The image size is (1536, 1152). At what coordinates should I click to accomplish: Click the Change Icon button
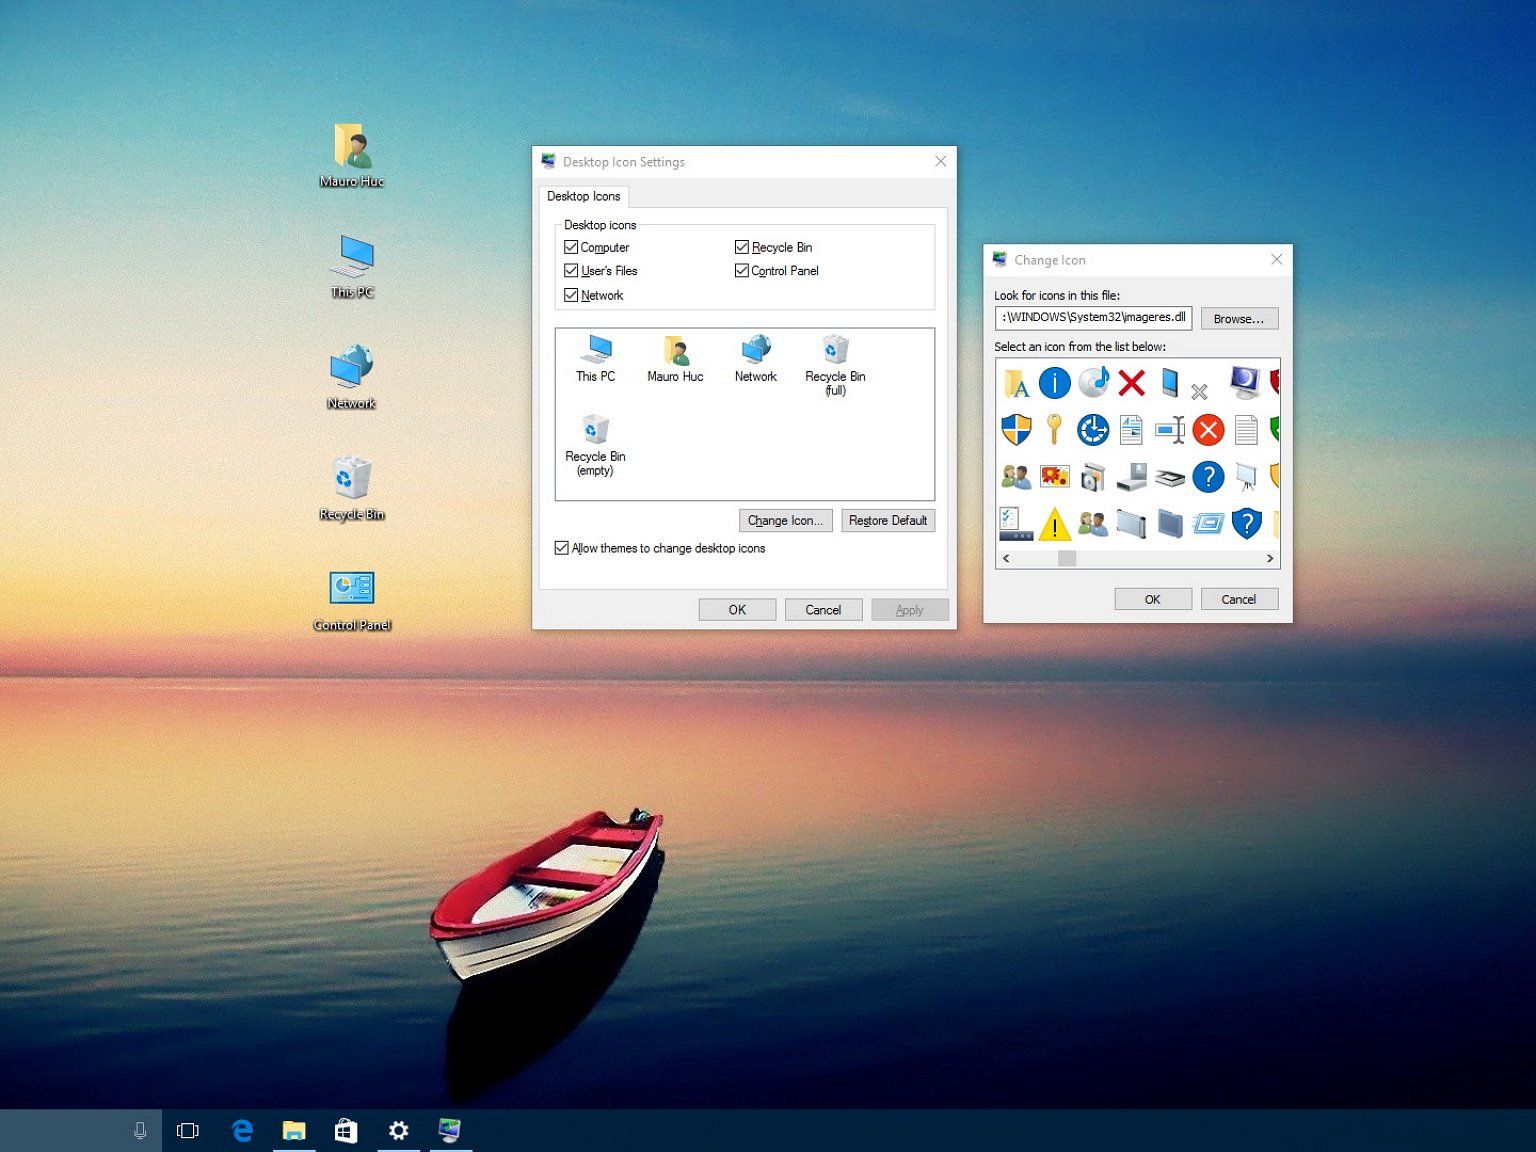click(785, 520)
